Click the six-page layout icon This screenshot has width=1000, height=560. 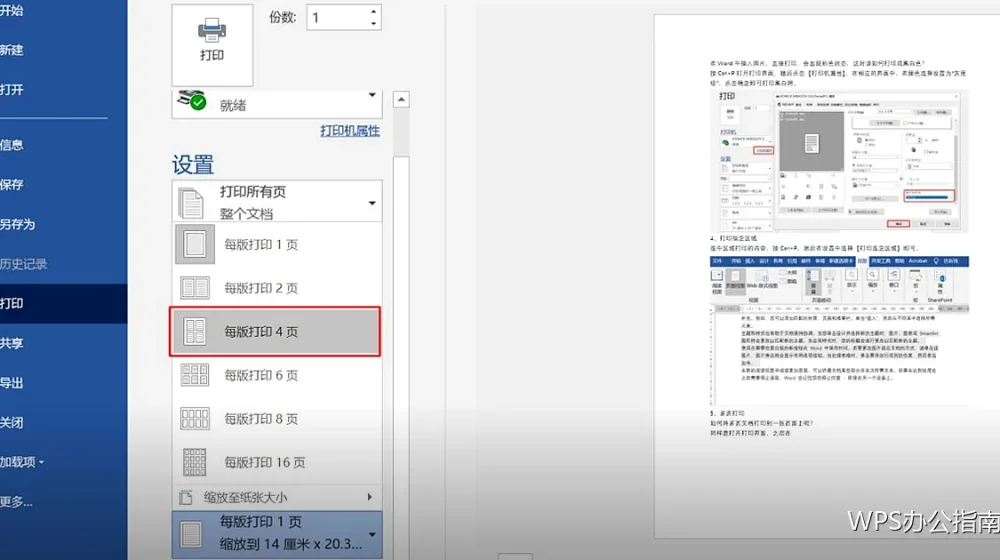(195, 375)
